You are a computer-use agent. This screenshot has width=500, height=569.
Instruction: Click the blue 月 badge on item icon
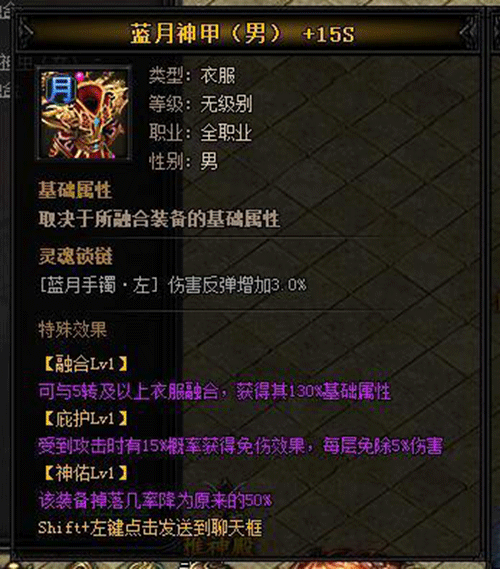coord(60,89)
